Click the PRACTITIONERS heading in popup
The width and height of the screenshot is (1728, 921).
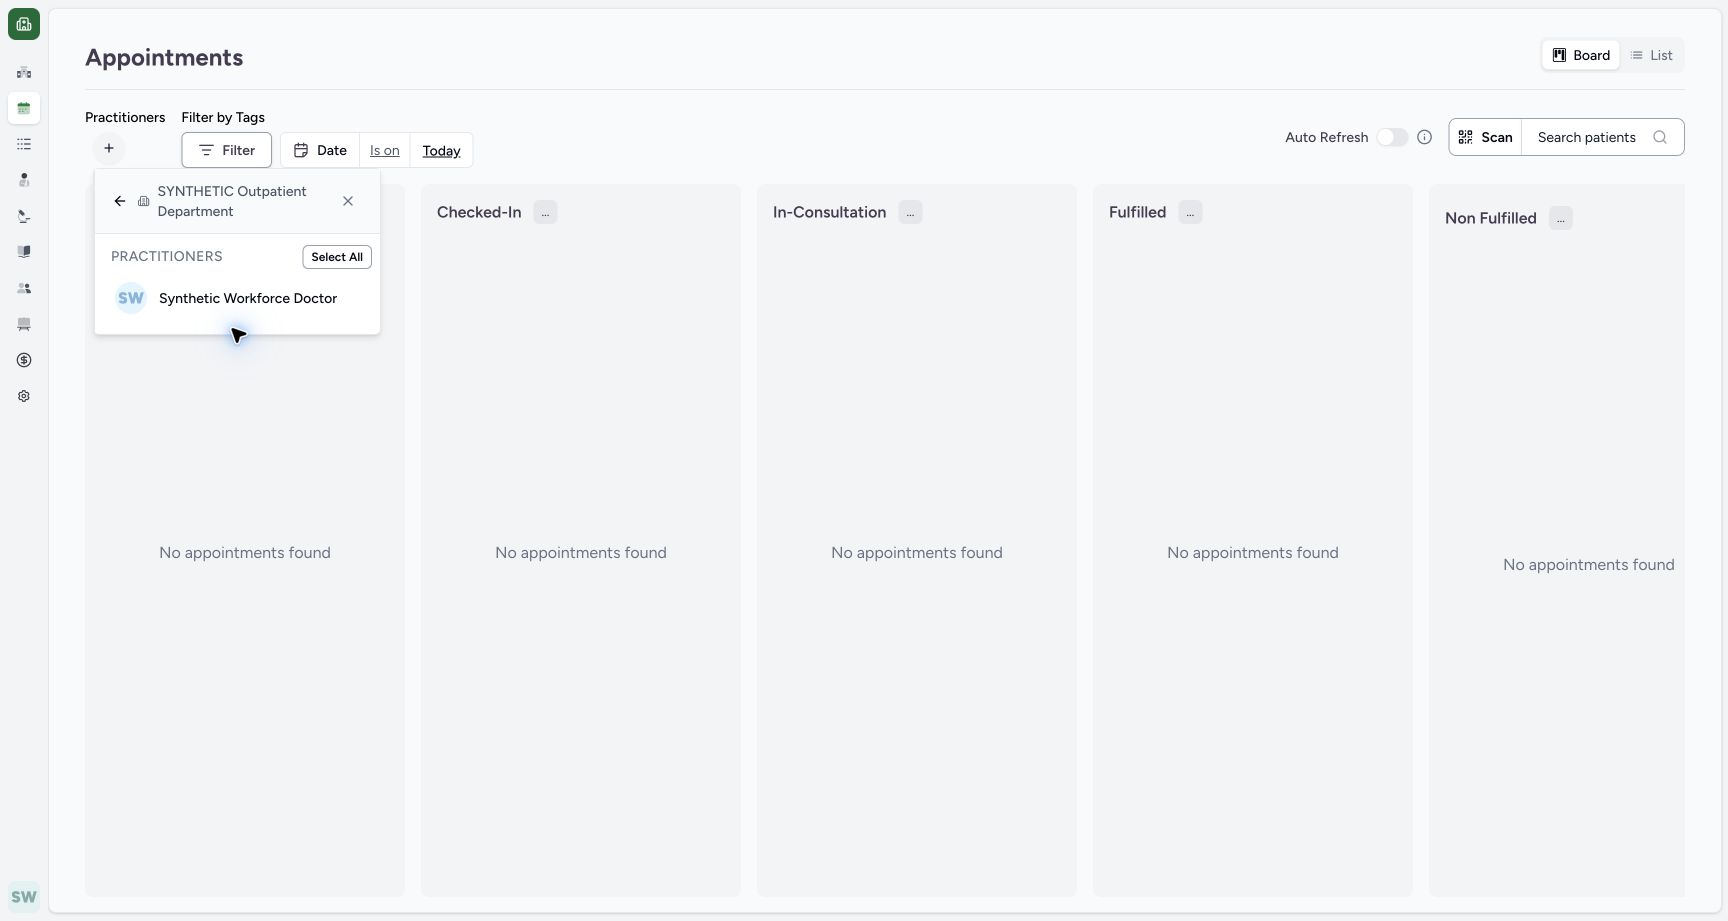tap(167, 256)
